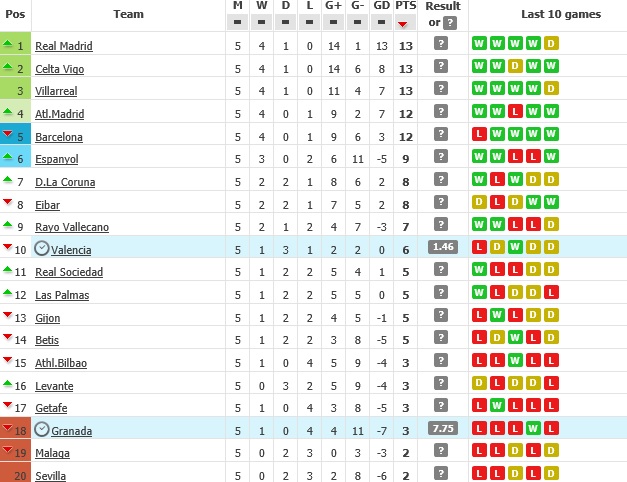Viewport: 627px width, 482px height.
Task: Open the Rayo Vallecano team link
Action: [x=71, y=227]
